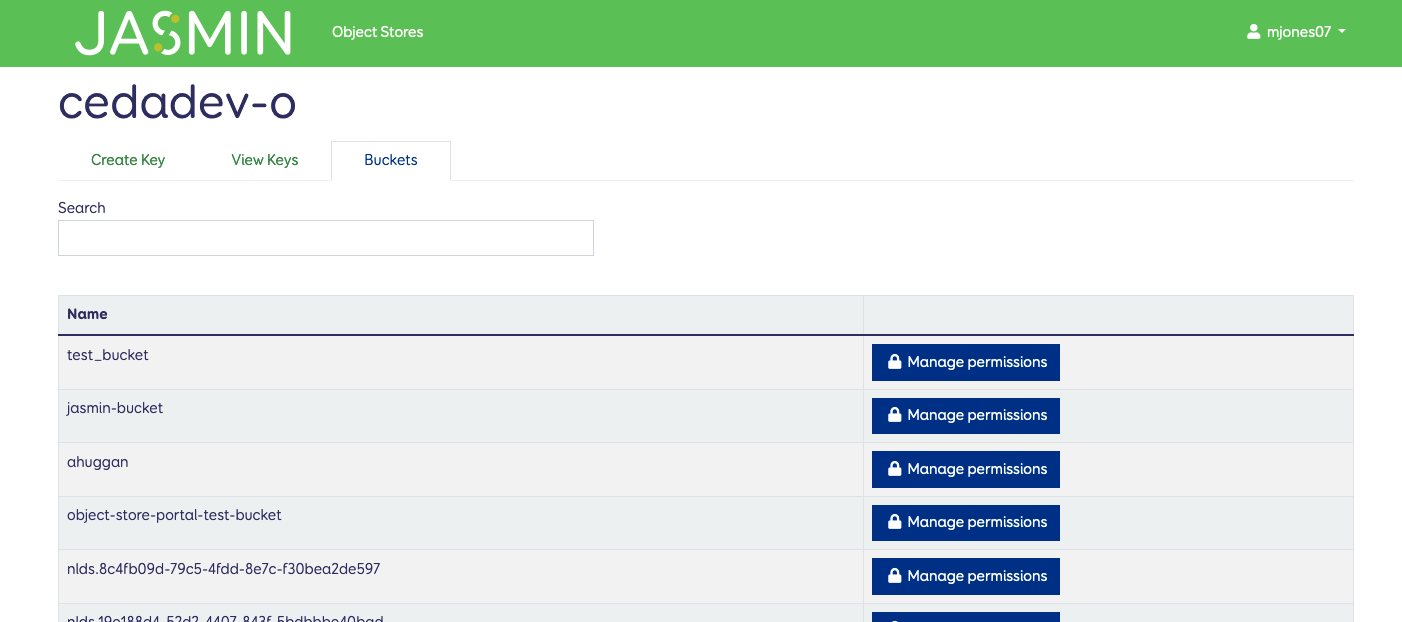Select the Buckets tab

tap(391, 160)
